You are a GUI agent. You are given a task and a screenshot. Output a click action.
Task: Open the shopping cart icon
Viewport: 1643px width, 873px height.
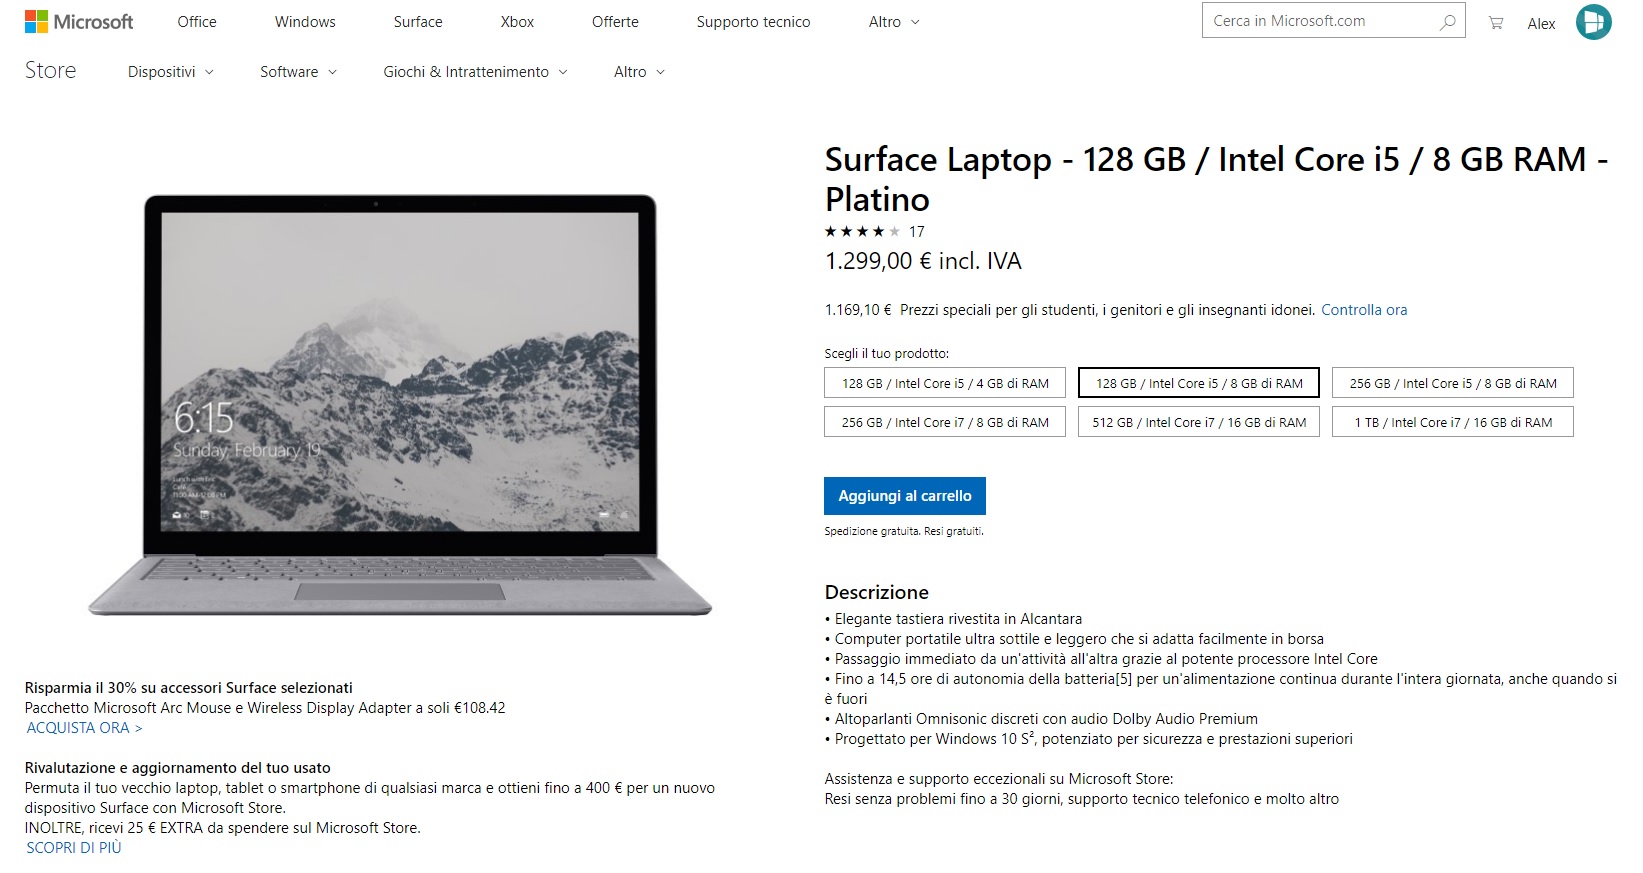pos(1496,22)
